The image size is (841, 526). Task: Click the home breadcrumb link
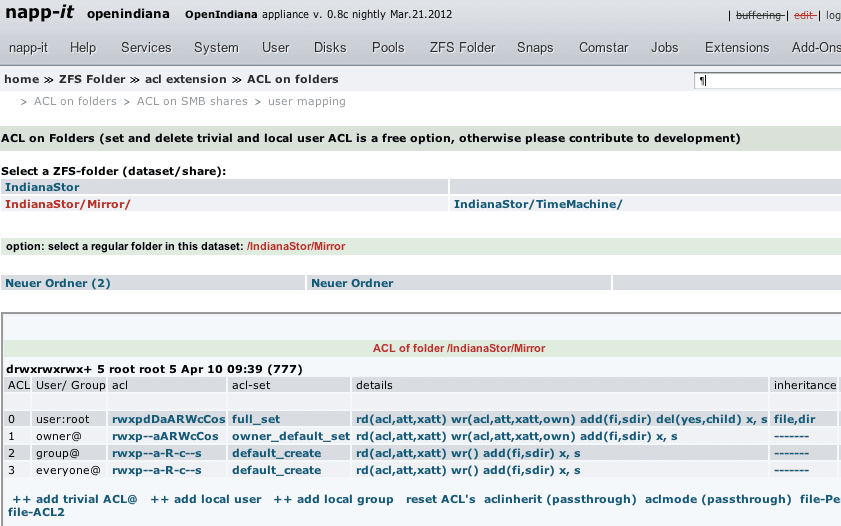22,79
